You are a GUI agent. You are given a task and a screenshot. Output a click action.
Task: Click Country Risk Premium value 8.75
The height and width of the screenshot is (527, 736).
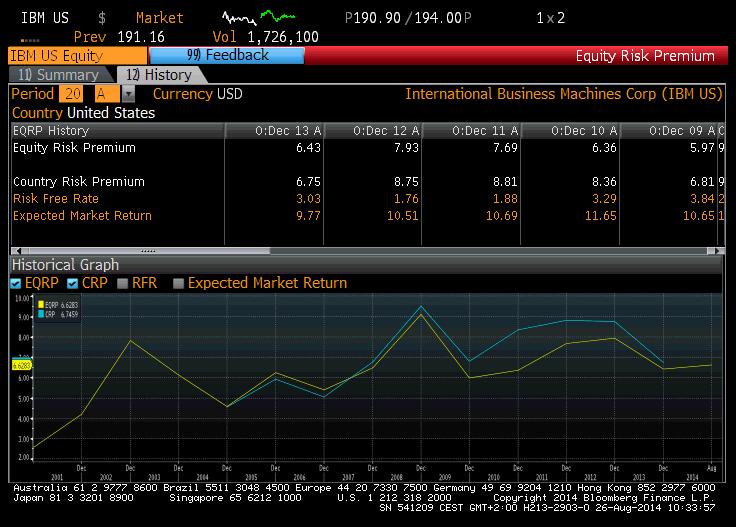click(x=406, y=182)
